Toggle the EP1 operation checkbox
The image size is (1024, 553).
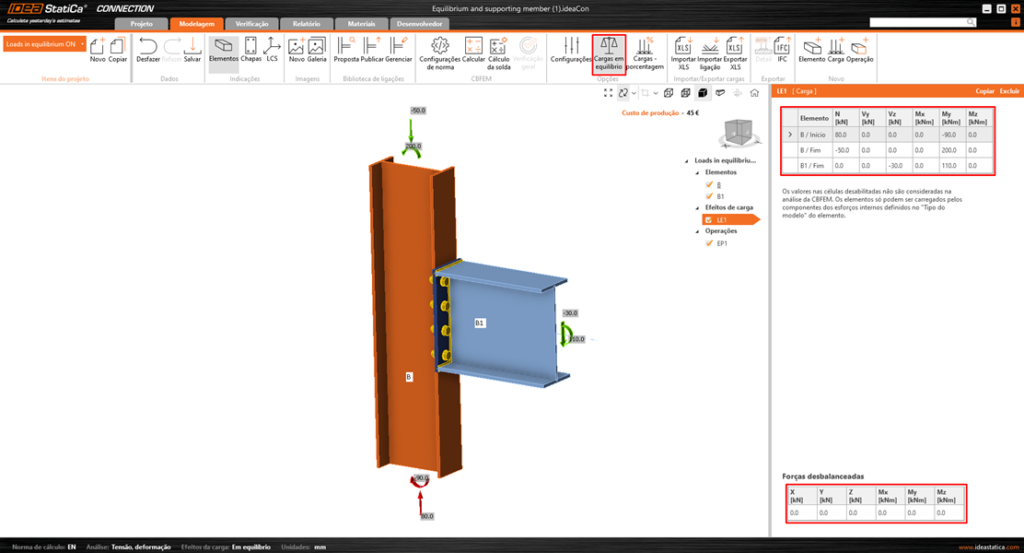click(x=708, y=242)
